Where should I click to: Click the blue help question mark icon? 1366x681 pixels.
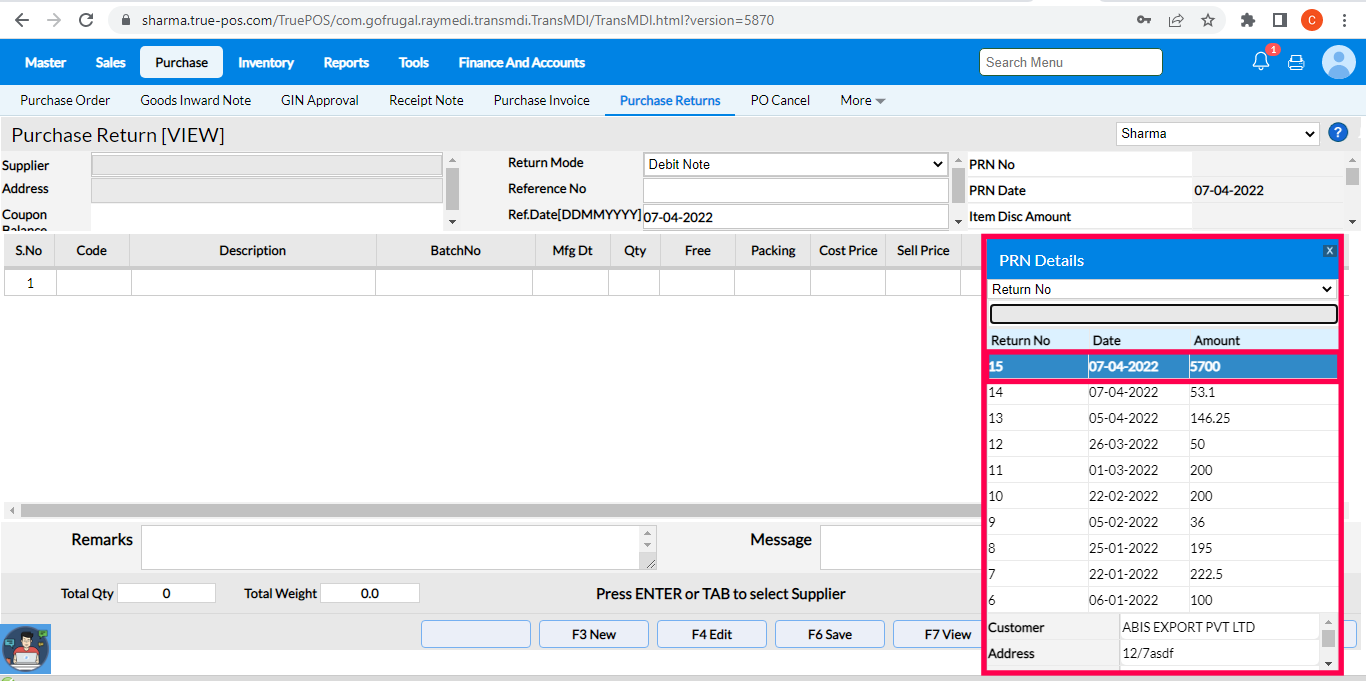[x=1337, y=133]
